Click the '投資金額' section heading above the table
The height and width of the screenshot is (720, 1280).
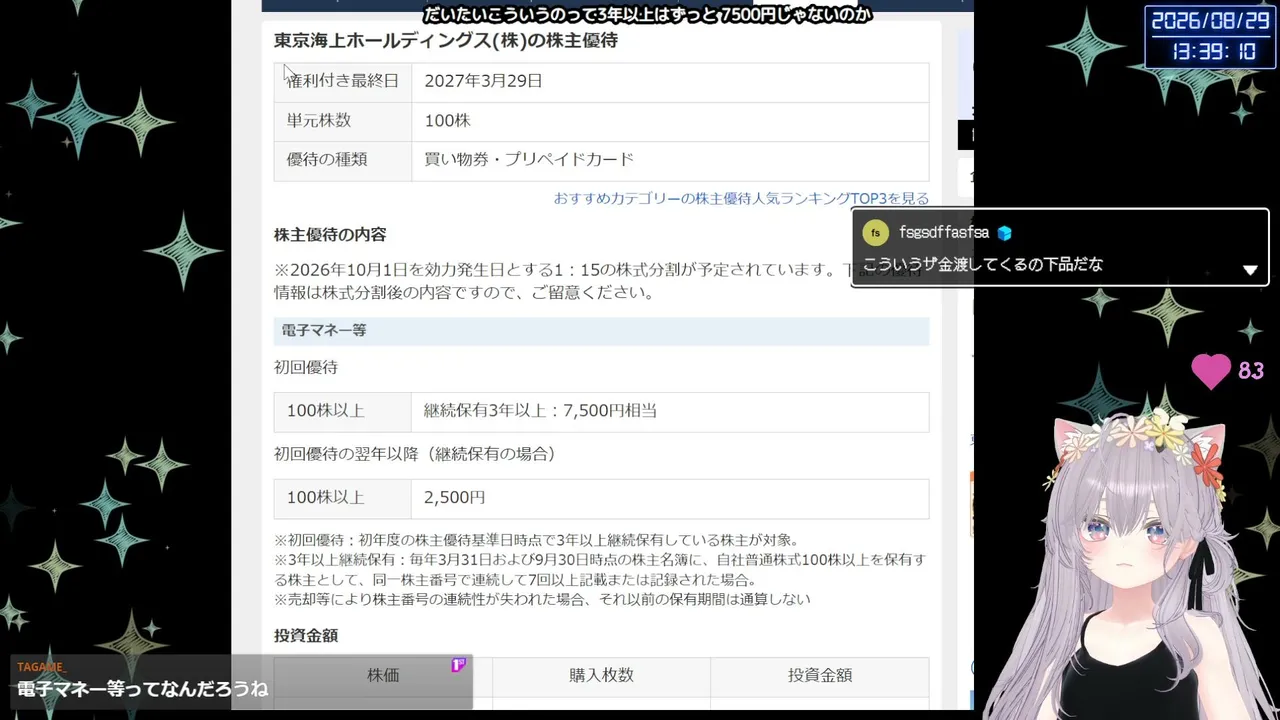pos(306,636)
